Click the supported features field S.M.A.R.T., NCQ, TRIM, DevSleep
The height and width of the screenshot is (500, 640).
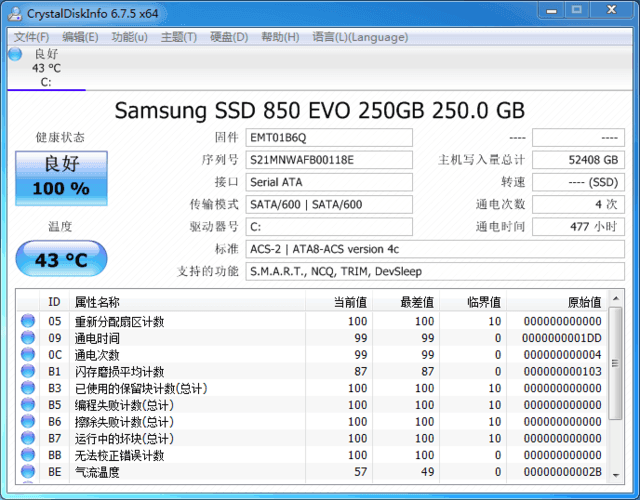pos(435,271)
